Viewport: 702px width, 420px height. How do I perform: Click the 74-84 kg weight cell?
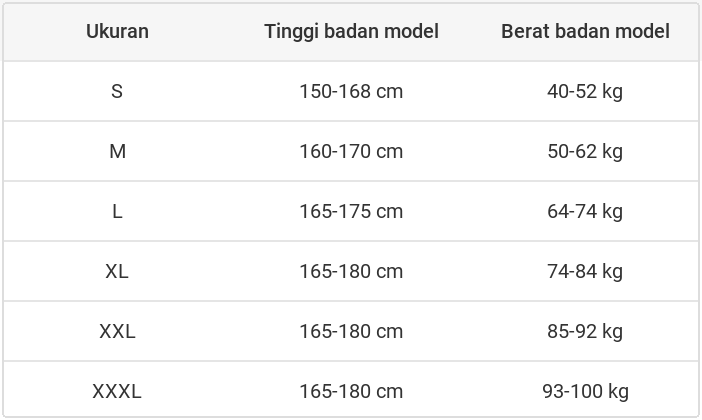point(585,271)
